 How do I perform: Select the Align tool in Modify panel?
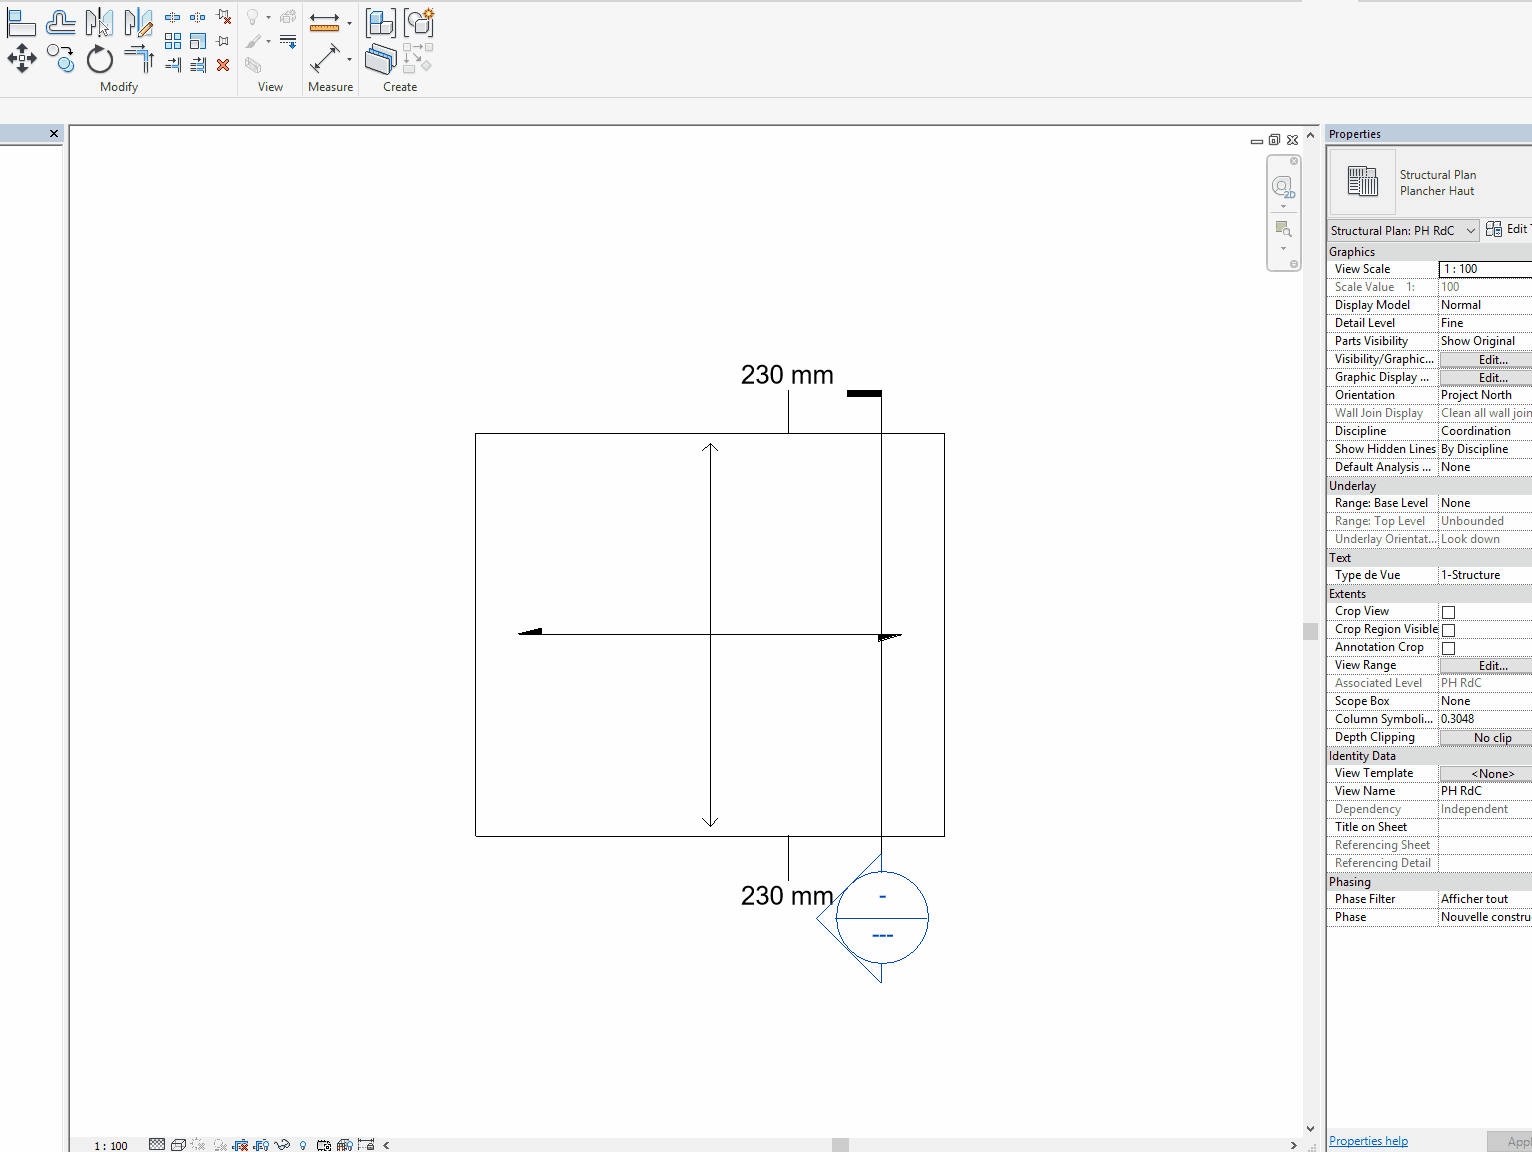(21, 23)
